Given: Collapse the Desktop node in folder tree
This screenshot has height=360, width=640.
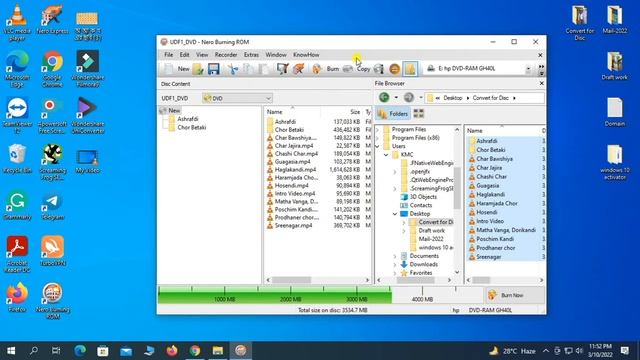Looking at the screenshot, I should tap(395, 214).
